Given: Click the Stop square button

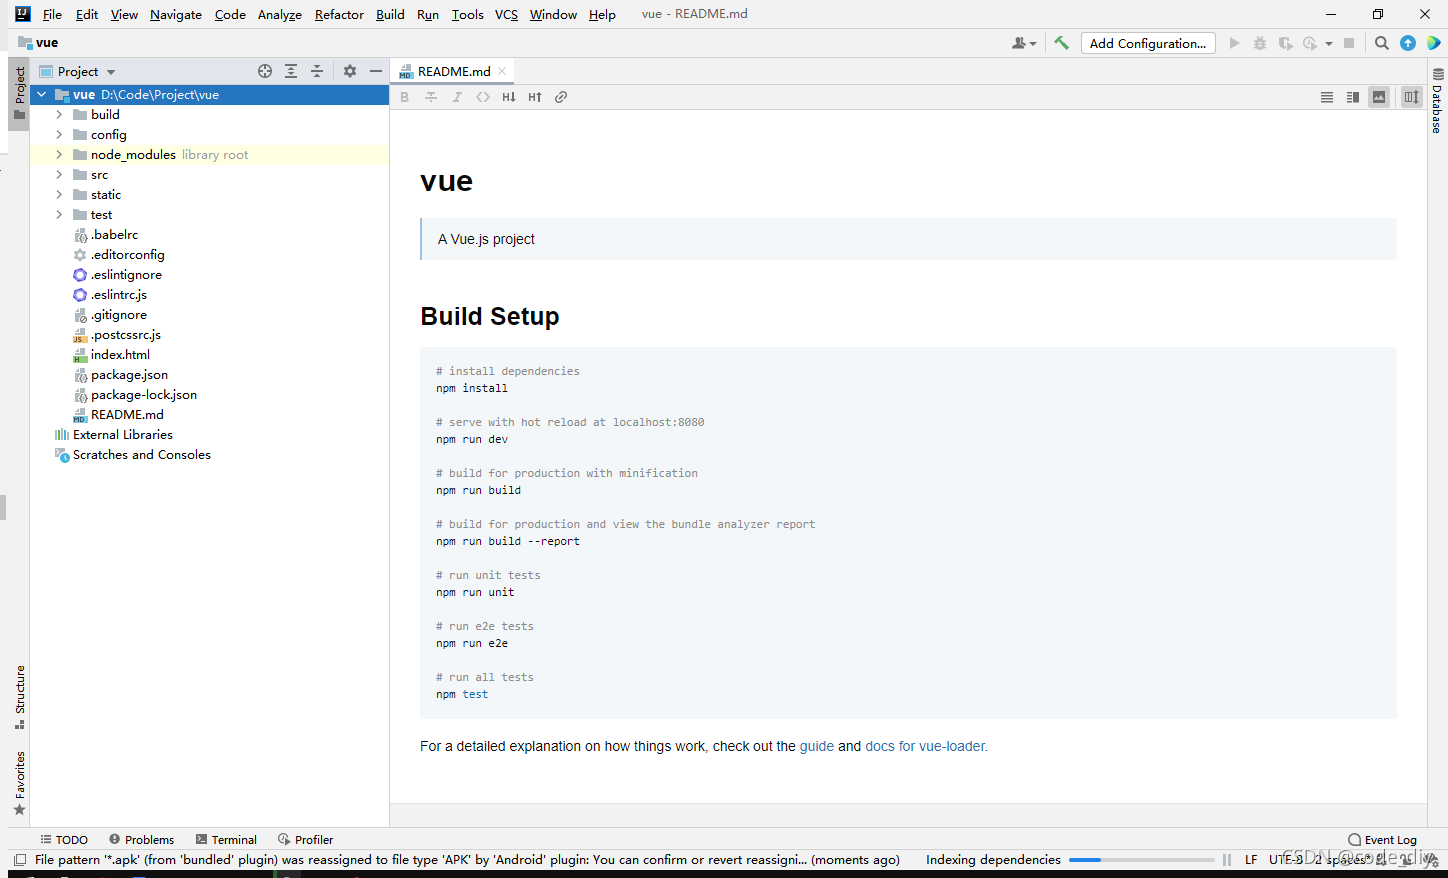Looking at the screenshot, I should click(1349, 43).
